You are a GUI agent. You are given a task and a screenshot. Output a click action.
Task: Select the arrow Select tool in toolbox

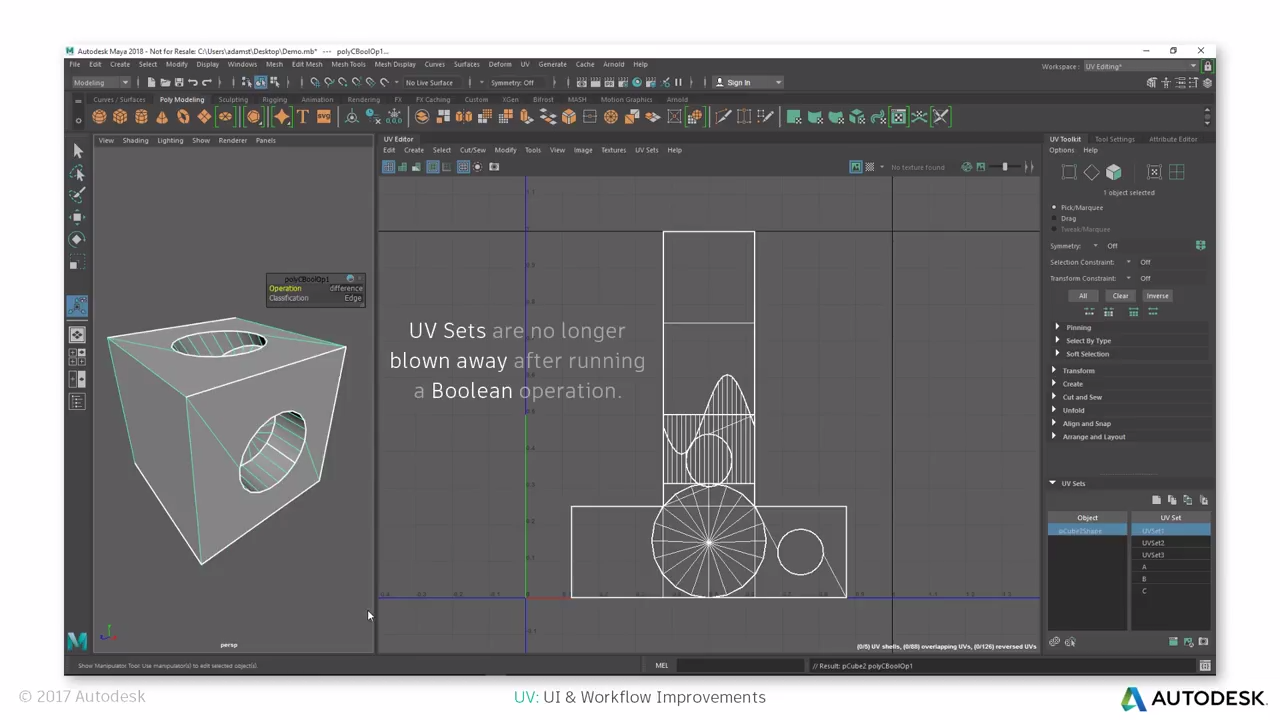coord(78,151)
